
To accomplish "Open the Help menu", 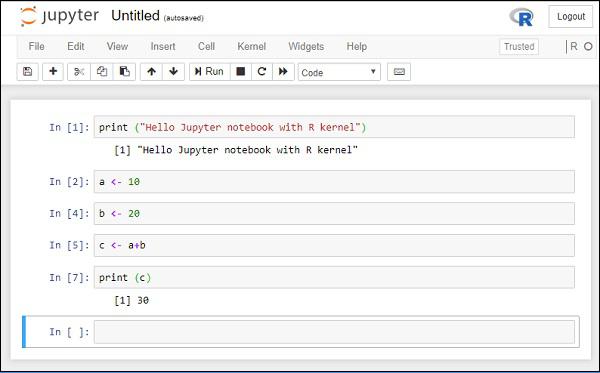I will tap(357, 46).
